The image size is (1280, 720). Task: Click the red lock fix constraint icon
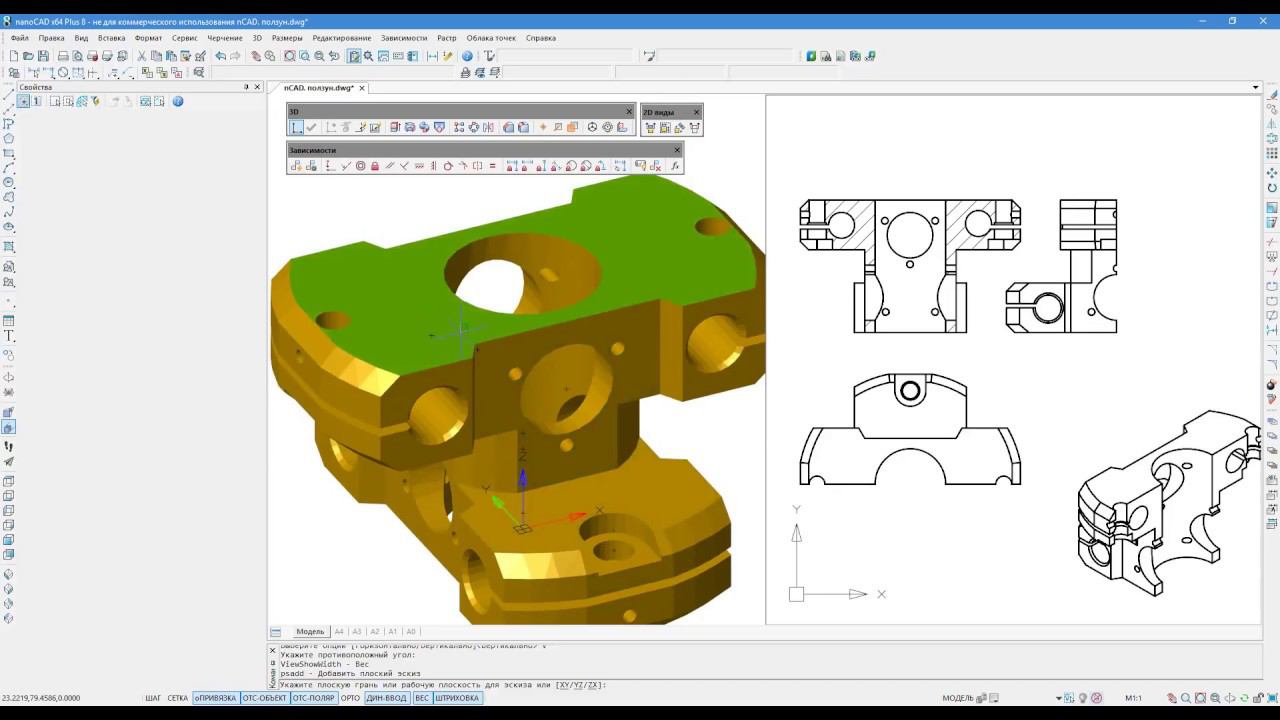coord(375,166)
